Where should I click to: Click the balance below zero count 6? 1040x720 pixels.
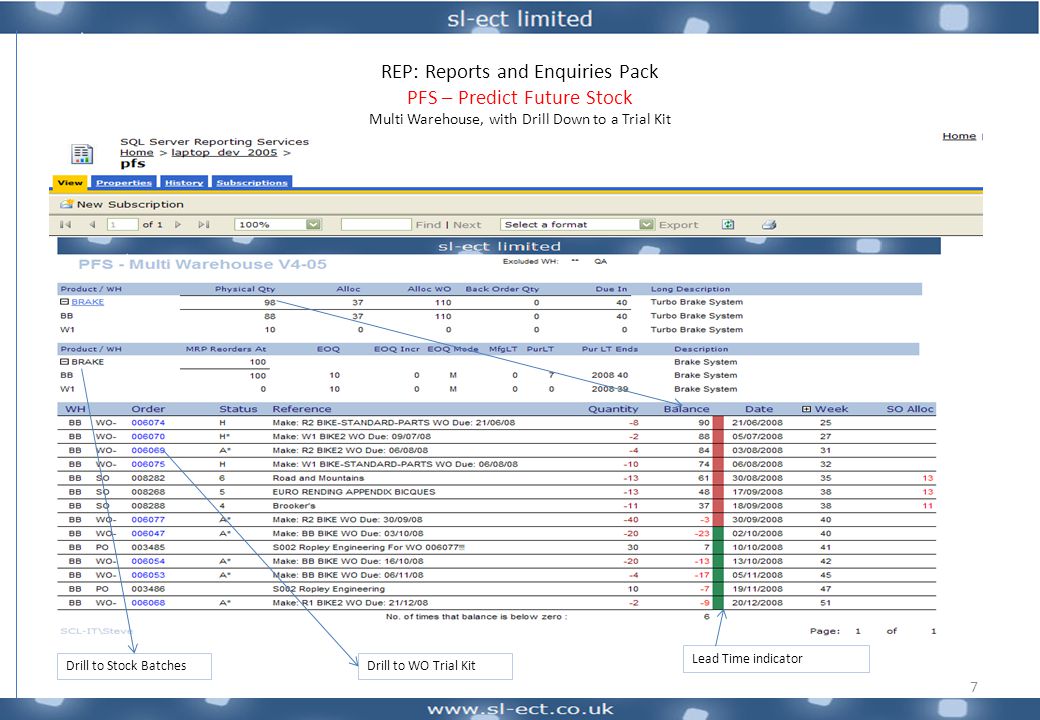point(706,617)
